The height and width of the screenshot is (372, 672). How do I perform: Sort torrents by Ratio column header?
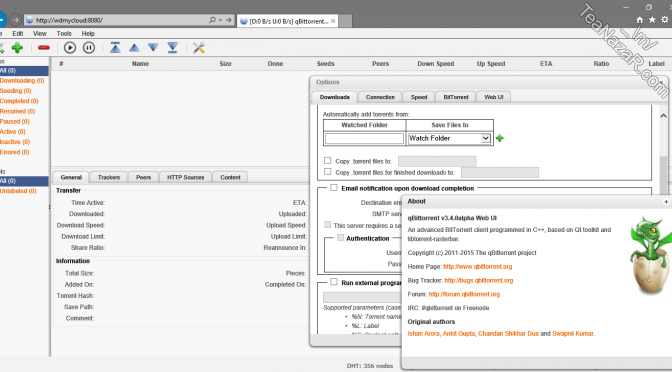pyautogui.click(x=601, y=64)
